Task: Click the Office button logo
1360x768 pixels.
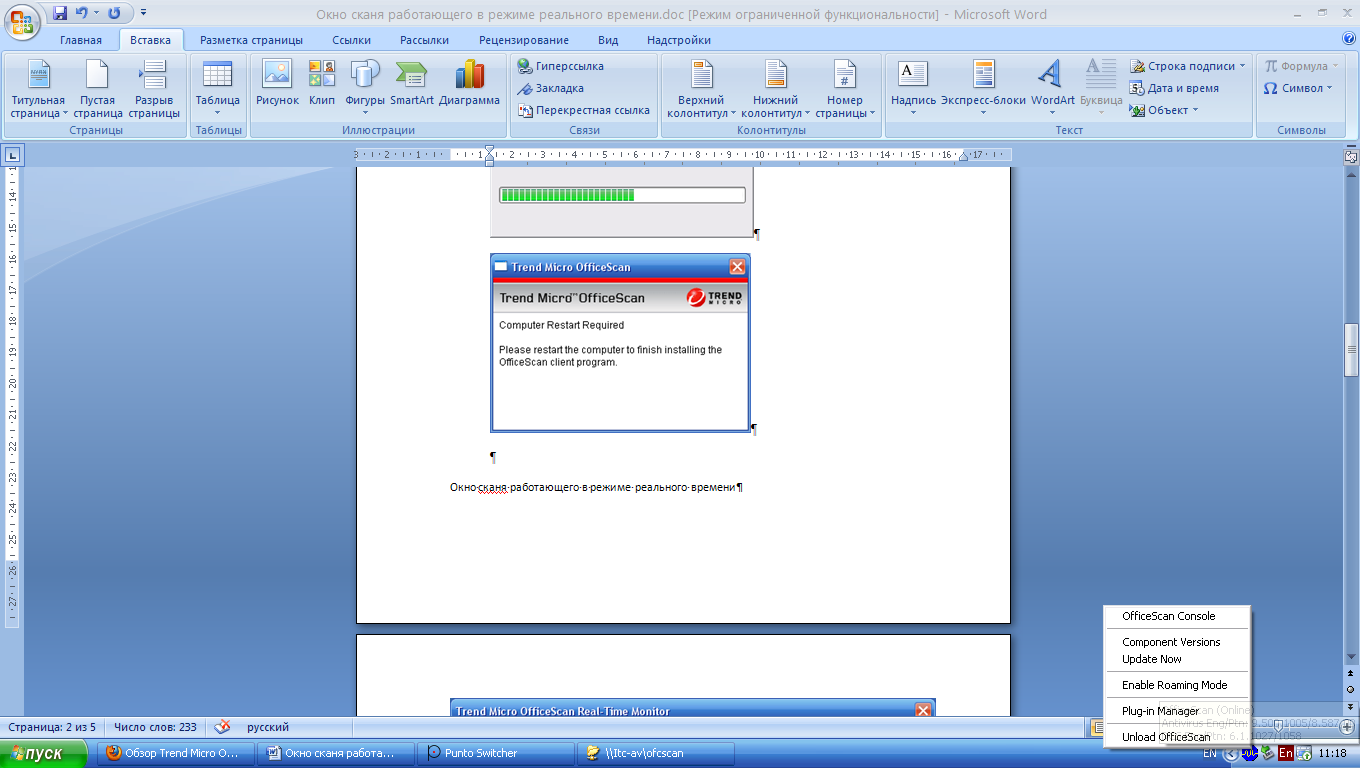Action: (x=22, y=20)
